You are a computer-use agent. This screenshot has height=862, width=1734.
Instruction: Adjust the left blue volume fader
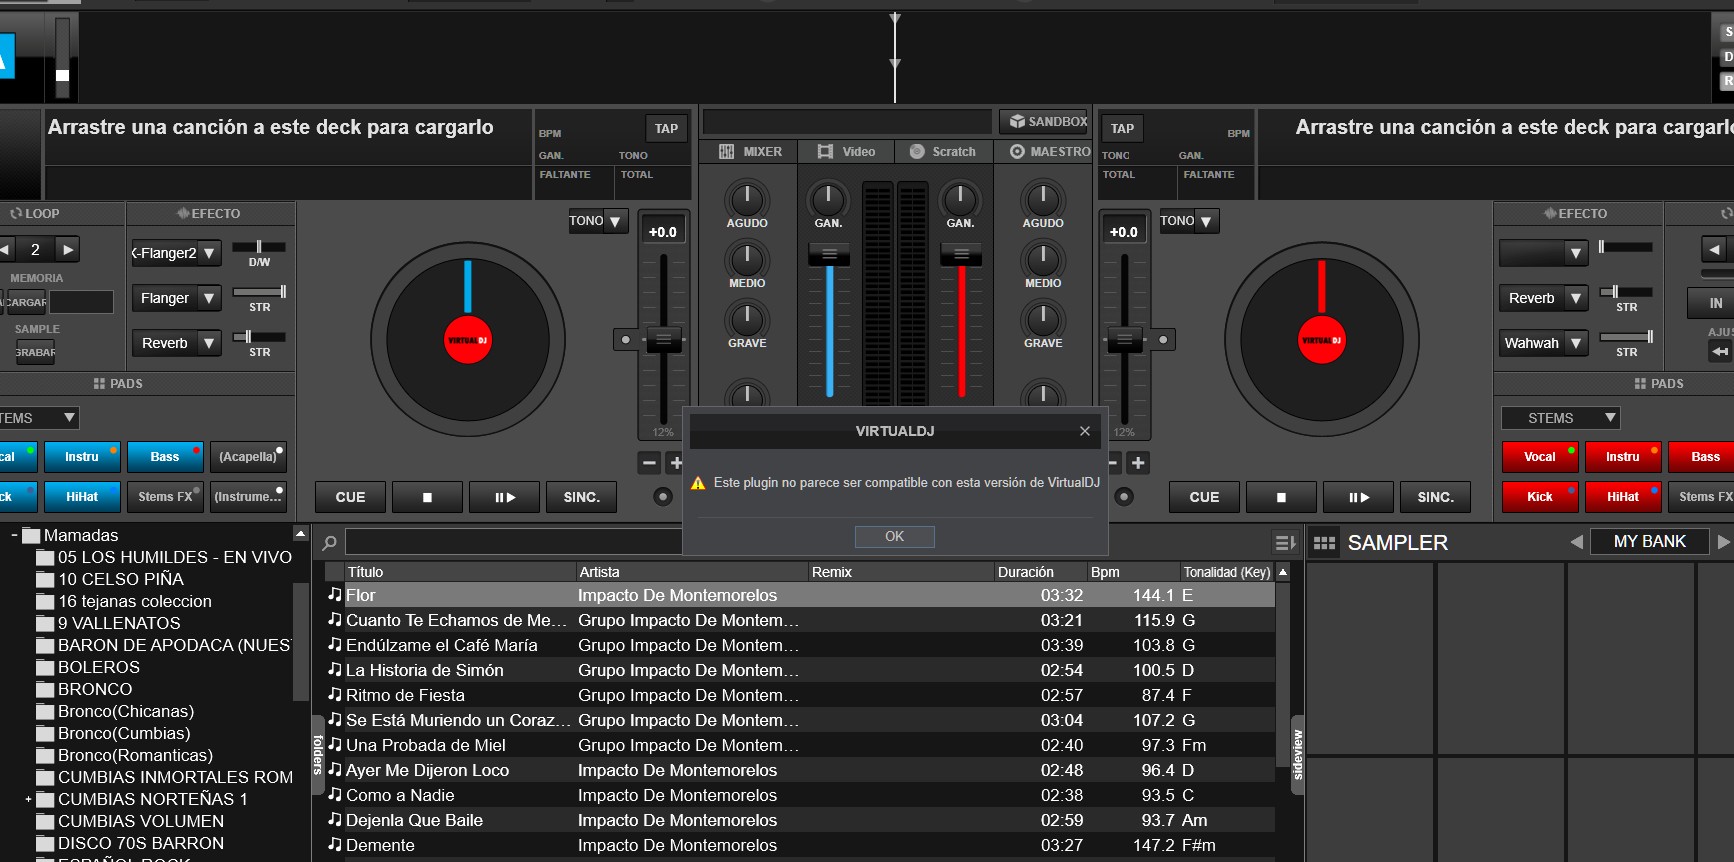pos(829,255)
